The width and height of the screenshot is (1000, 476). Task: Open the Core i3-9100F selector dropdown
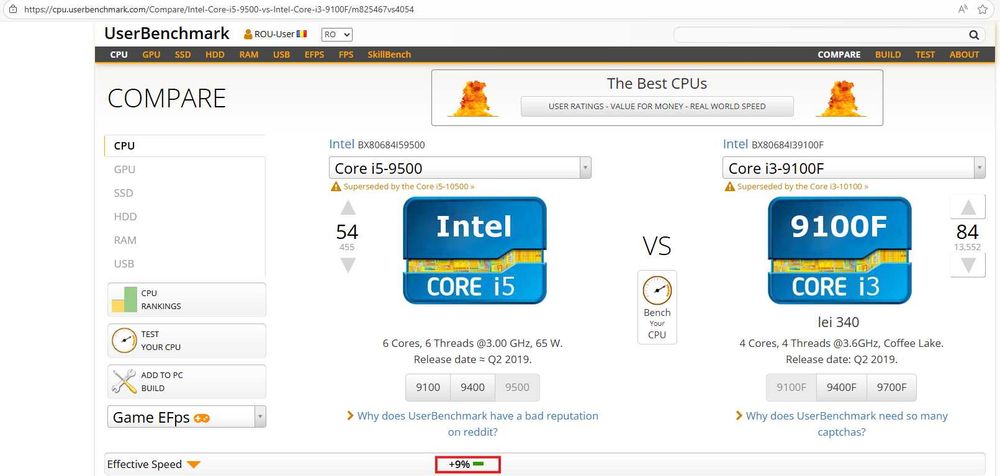click(x=854, y=168)
